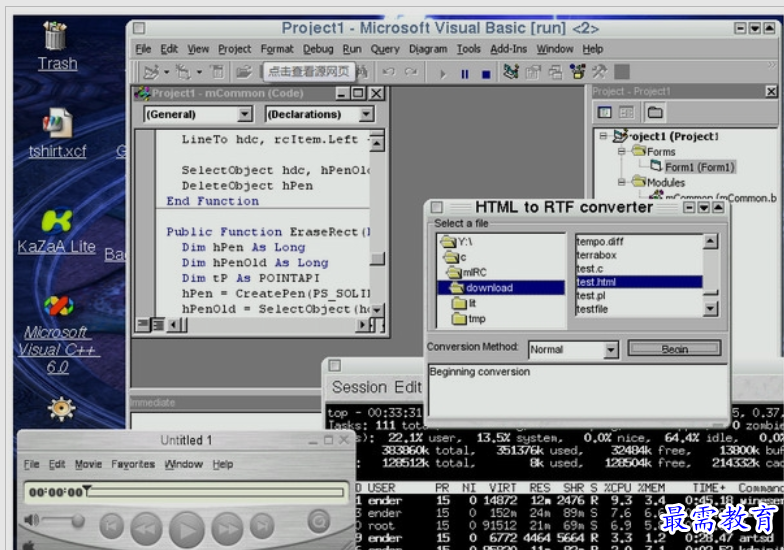Screen dimensions: 784x550
Task: Click the code window scroll left arrow
Action: click(x=174, y=325)
